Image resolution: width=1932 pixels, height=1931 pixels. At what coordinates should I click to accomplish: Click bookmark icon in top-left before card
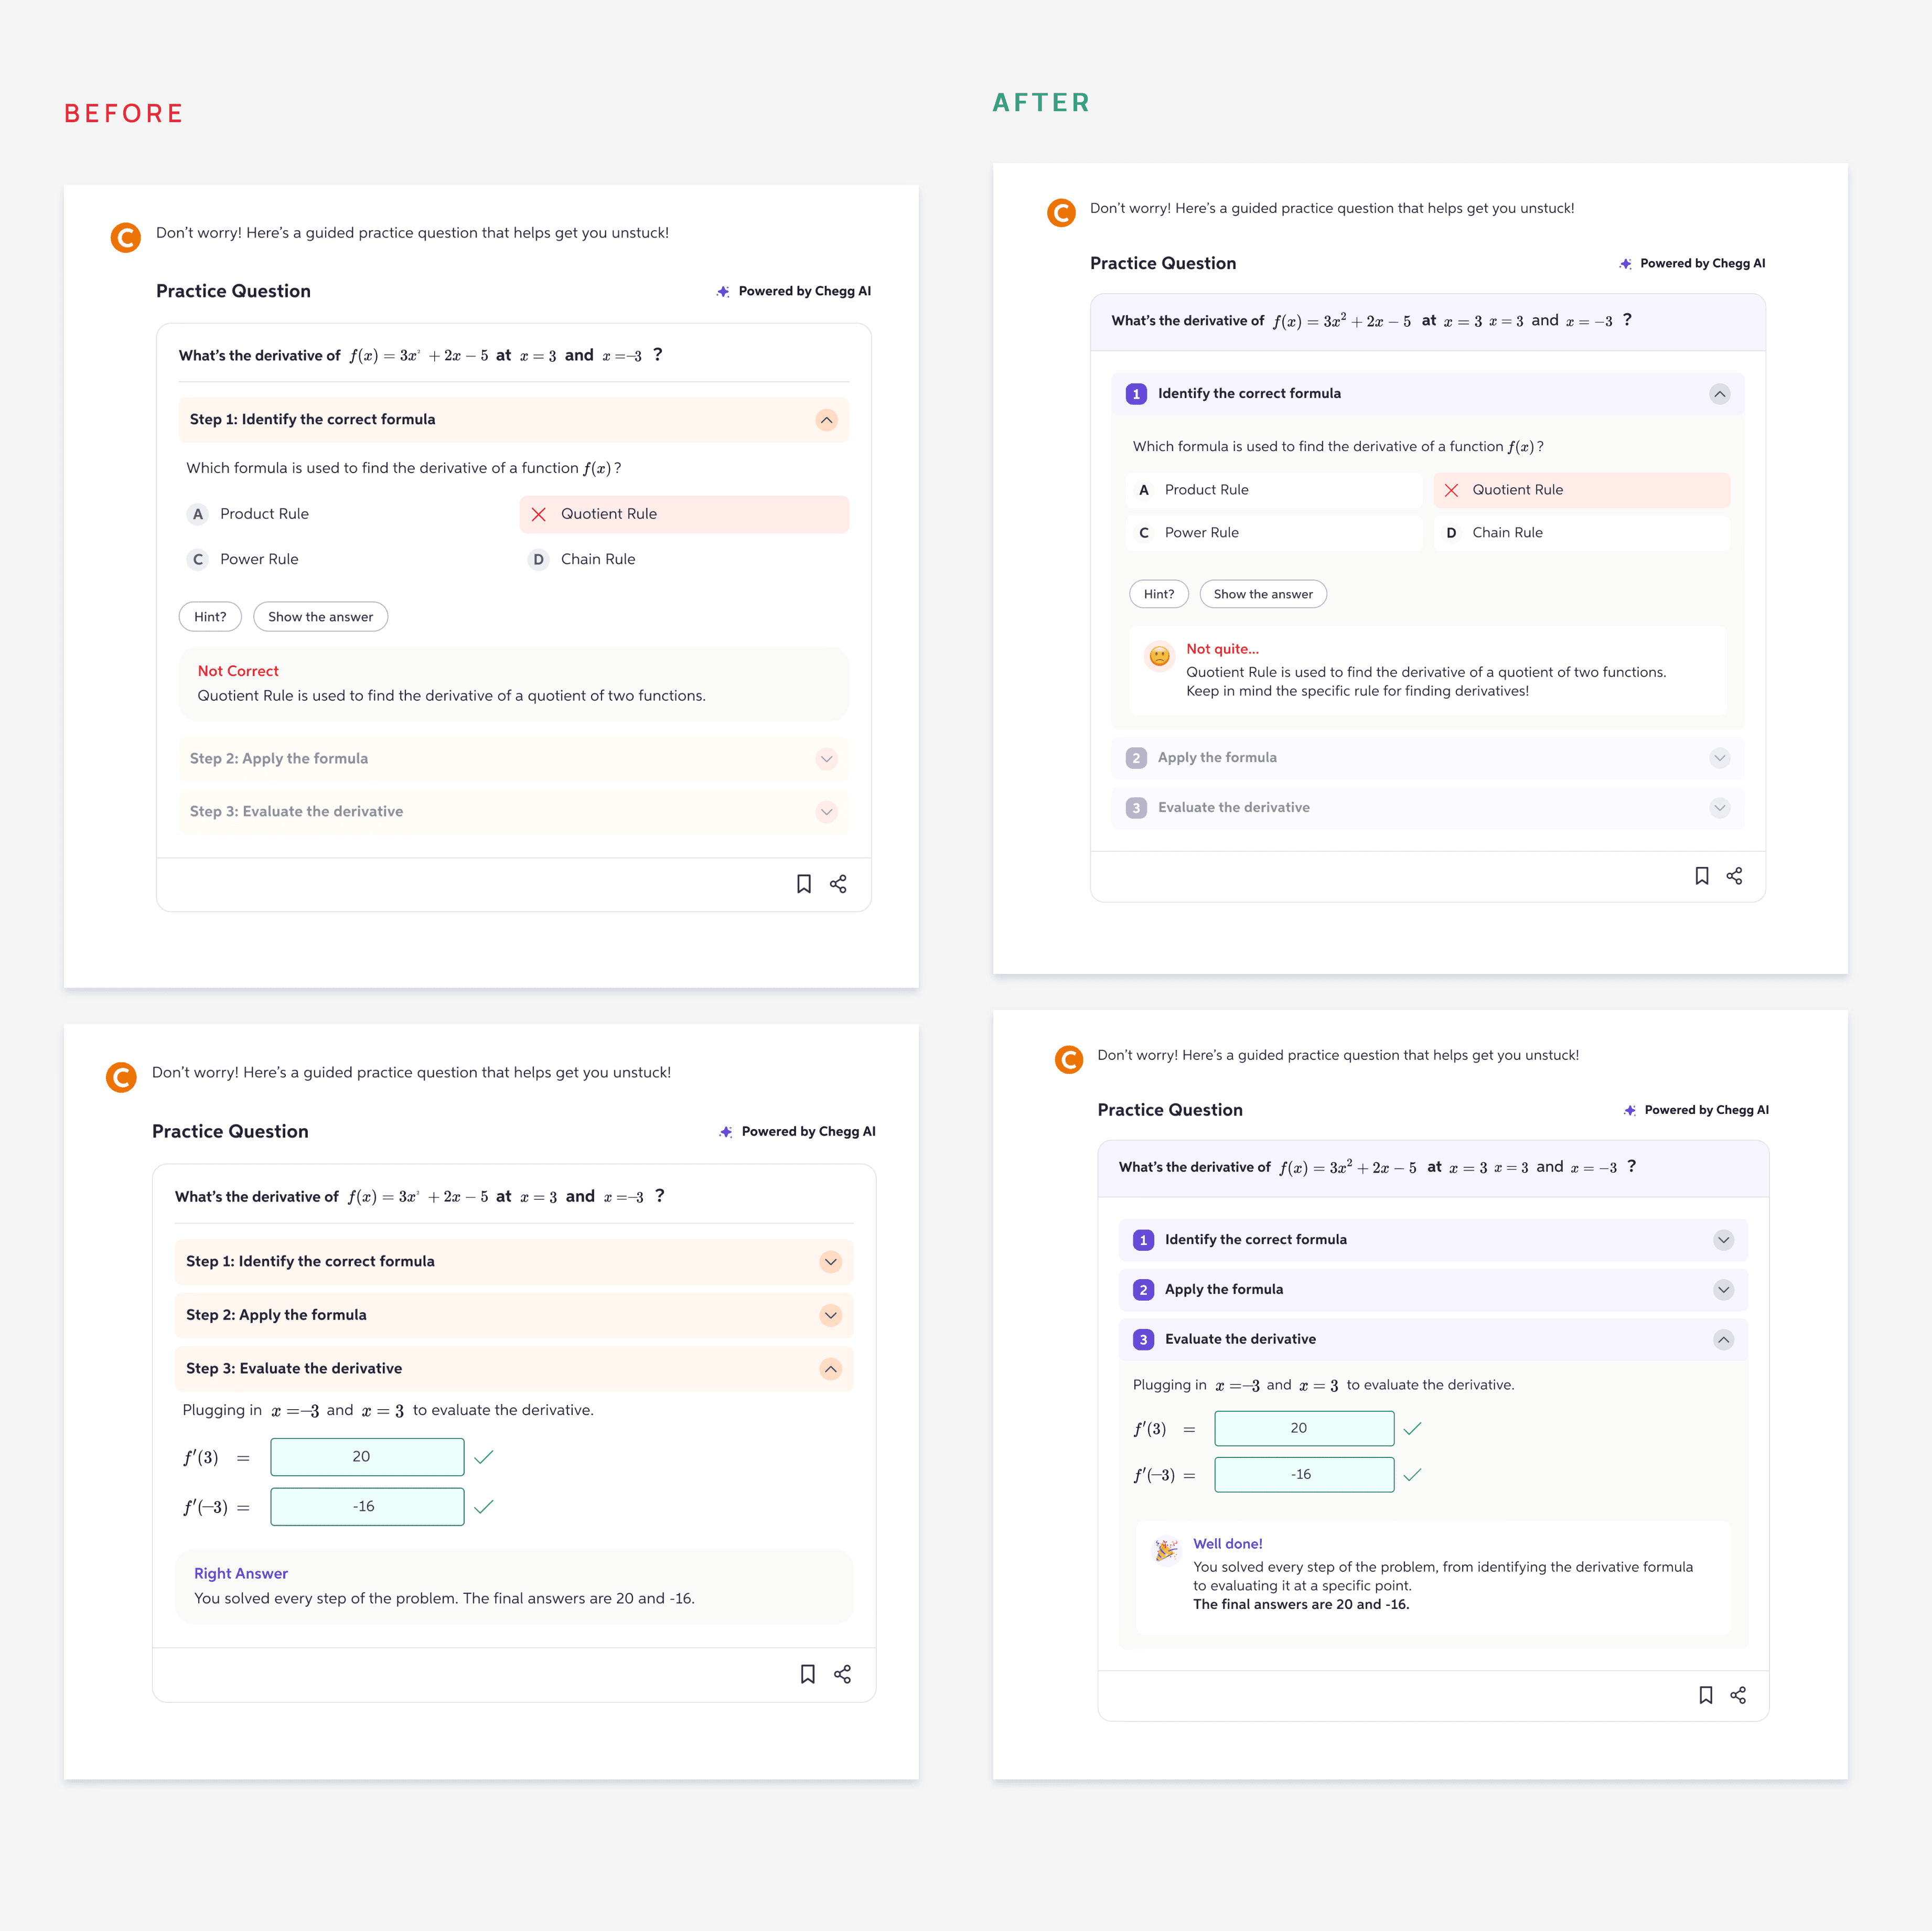[x=803, y=884]
